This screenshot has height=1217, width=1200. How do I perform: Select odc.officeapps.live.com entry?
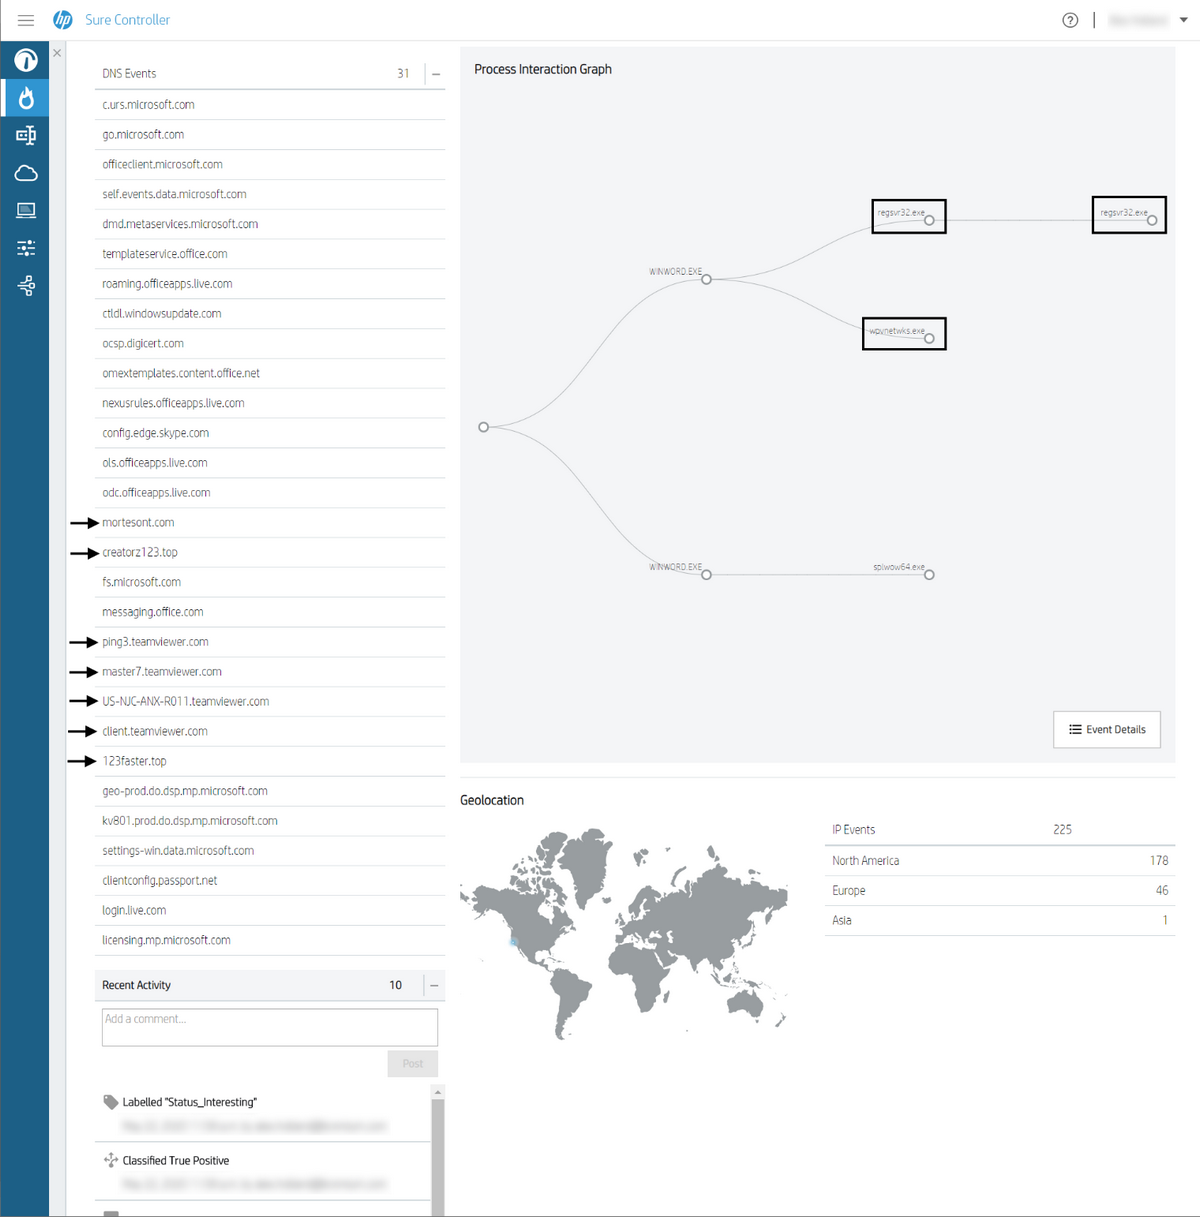tap(270, 493)
